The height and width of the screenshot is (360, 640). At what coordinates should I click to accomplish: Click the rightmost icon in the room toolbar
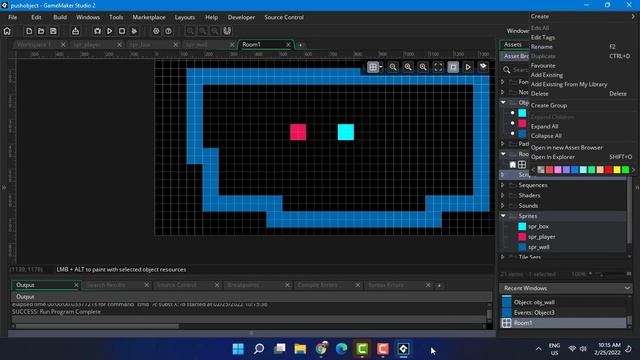click(483, 67)
